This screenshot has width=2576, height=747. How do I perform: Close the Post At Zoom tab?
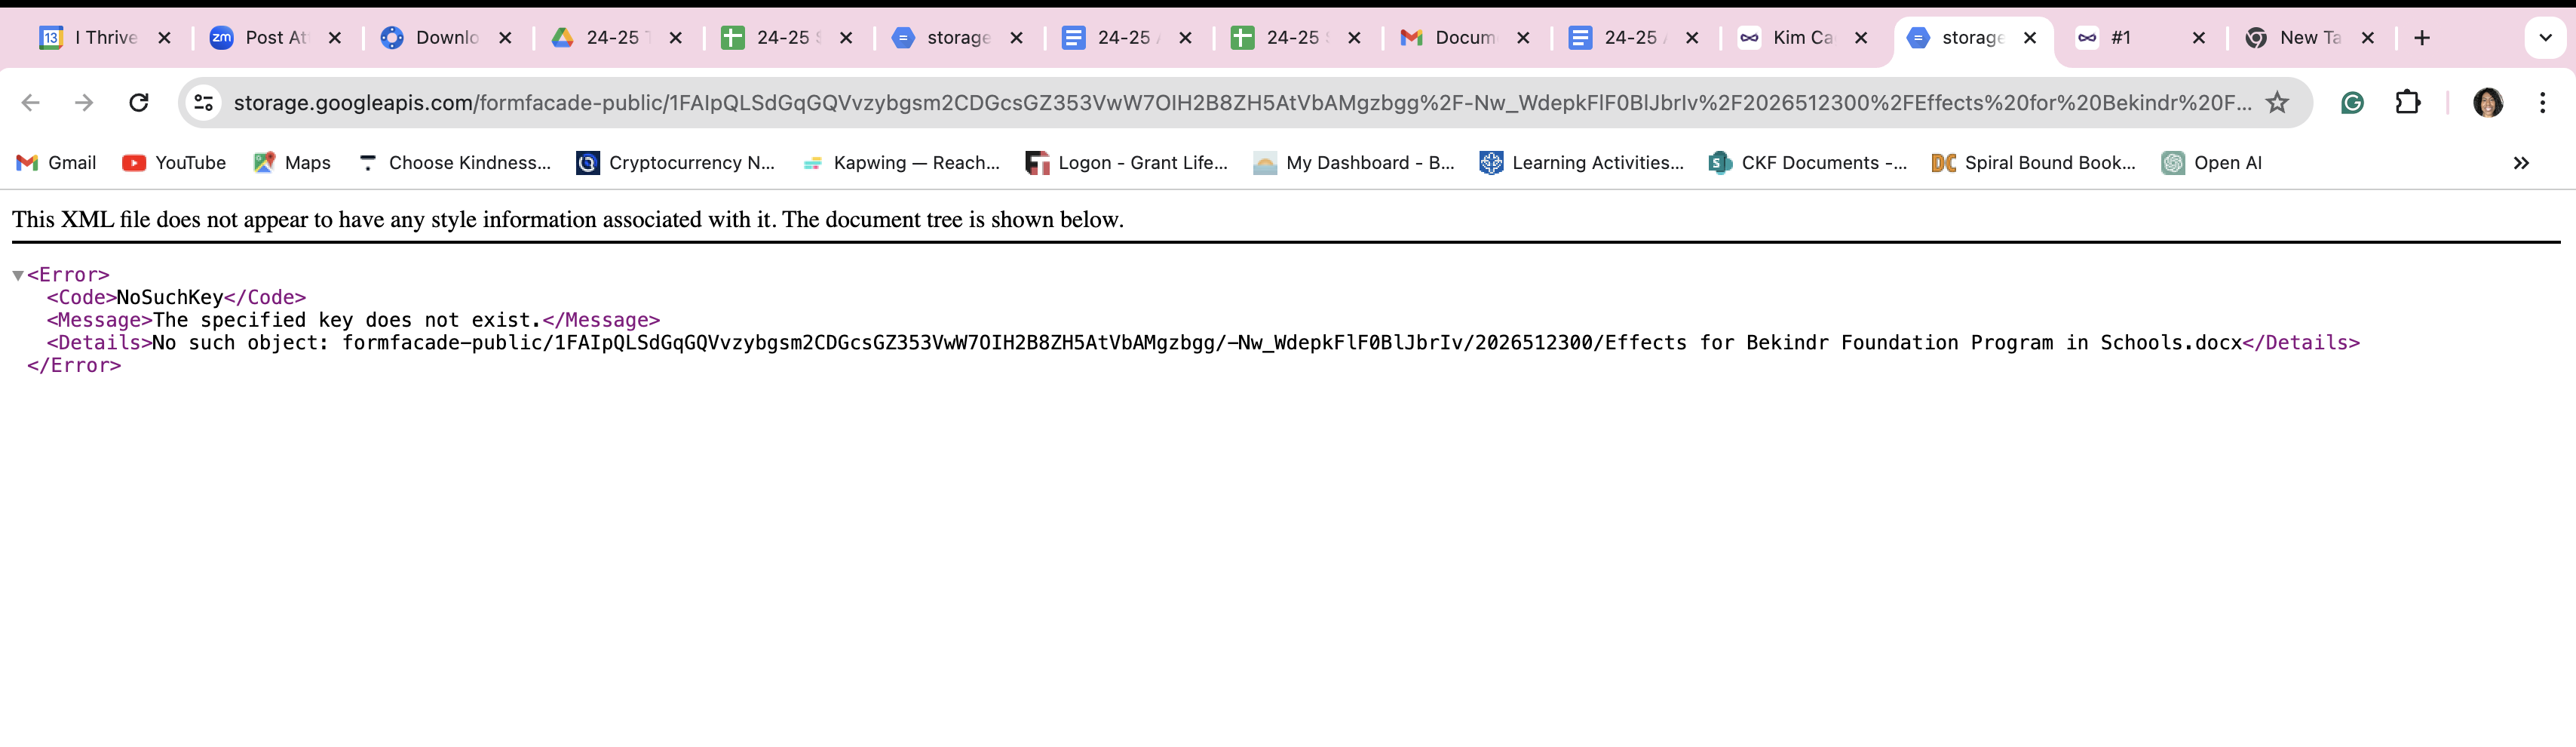point(335,38)
